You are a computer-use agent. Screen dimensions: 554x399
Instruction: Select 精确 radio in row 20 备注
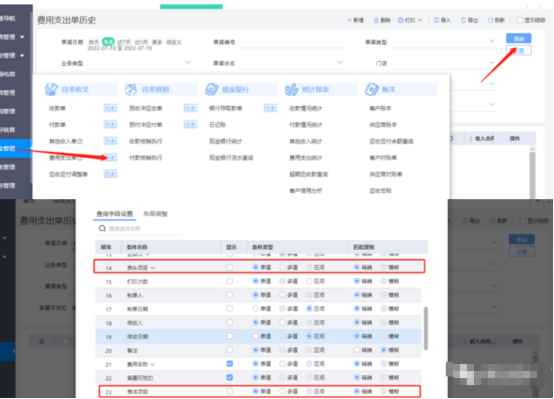(357, 350)
